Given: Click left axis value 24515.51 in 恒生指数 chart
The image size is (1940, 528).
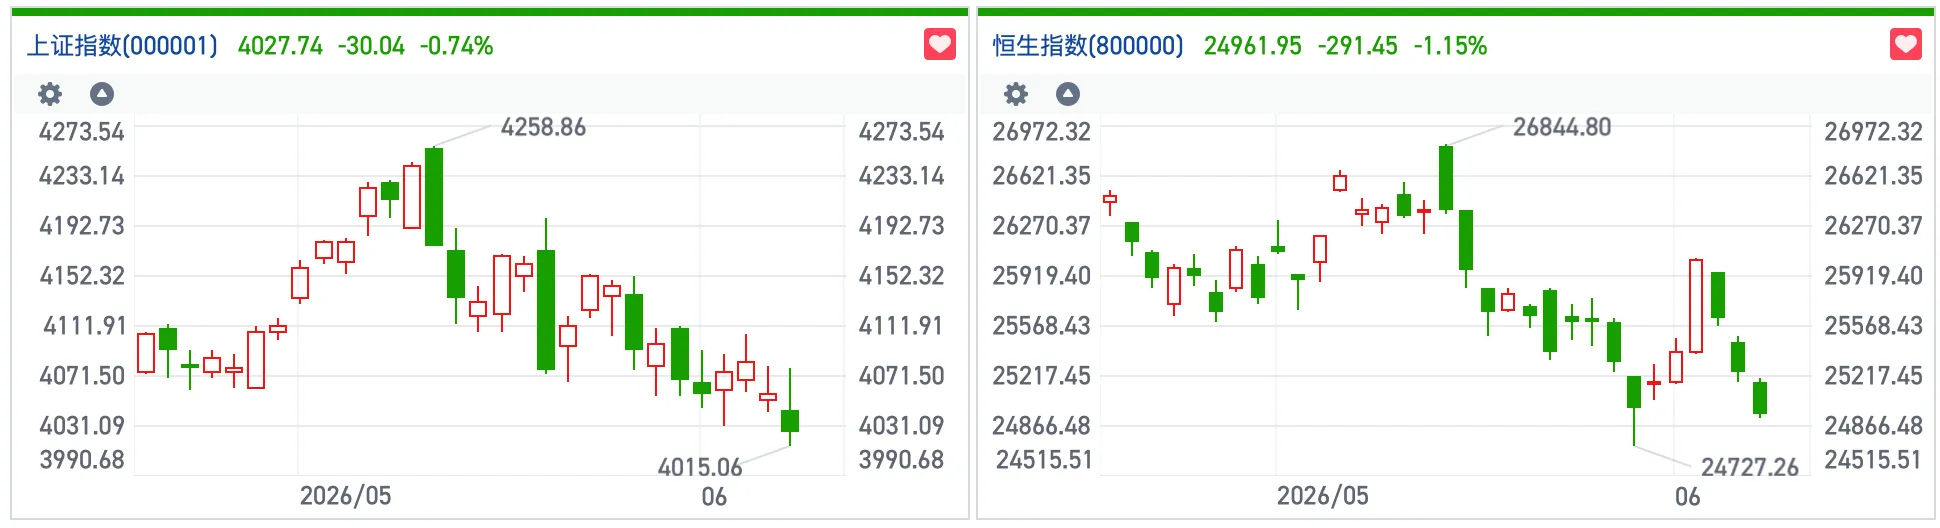Looking at the screenshot, I should (x=1044, y=460).
